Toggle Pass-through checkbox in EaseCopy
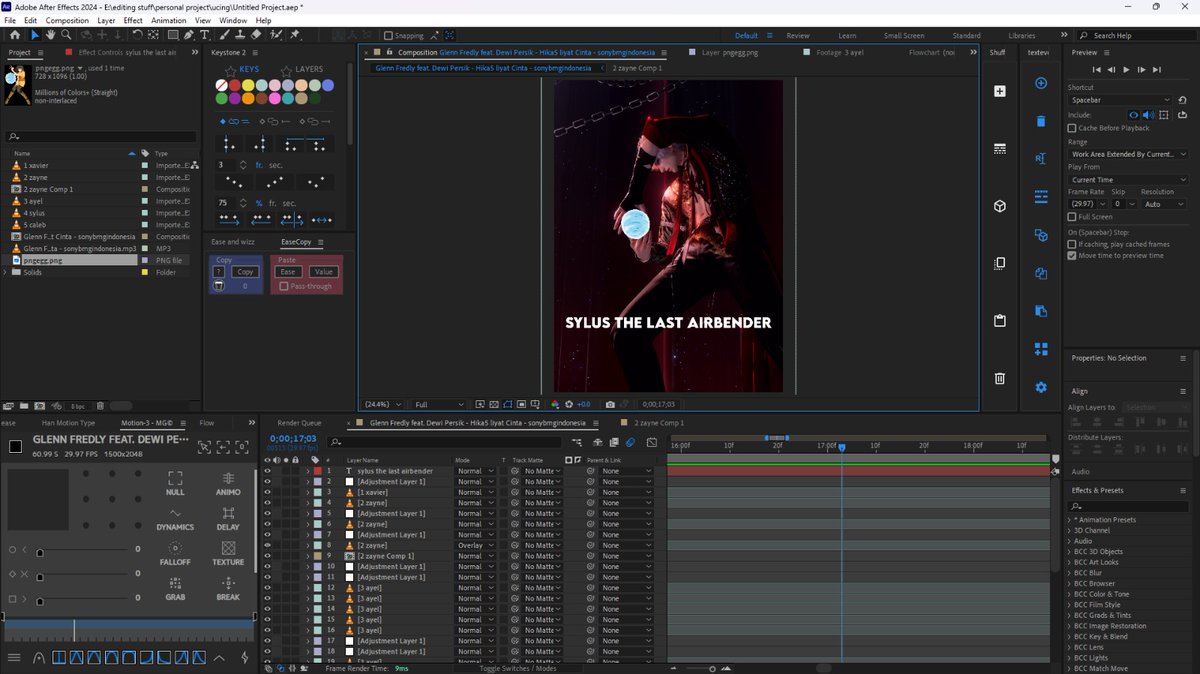Viewport: 1200px width, 674px height. 284,286
